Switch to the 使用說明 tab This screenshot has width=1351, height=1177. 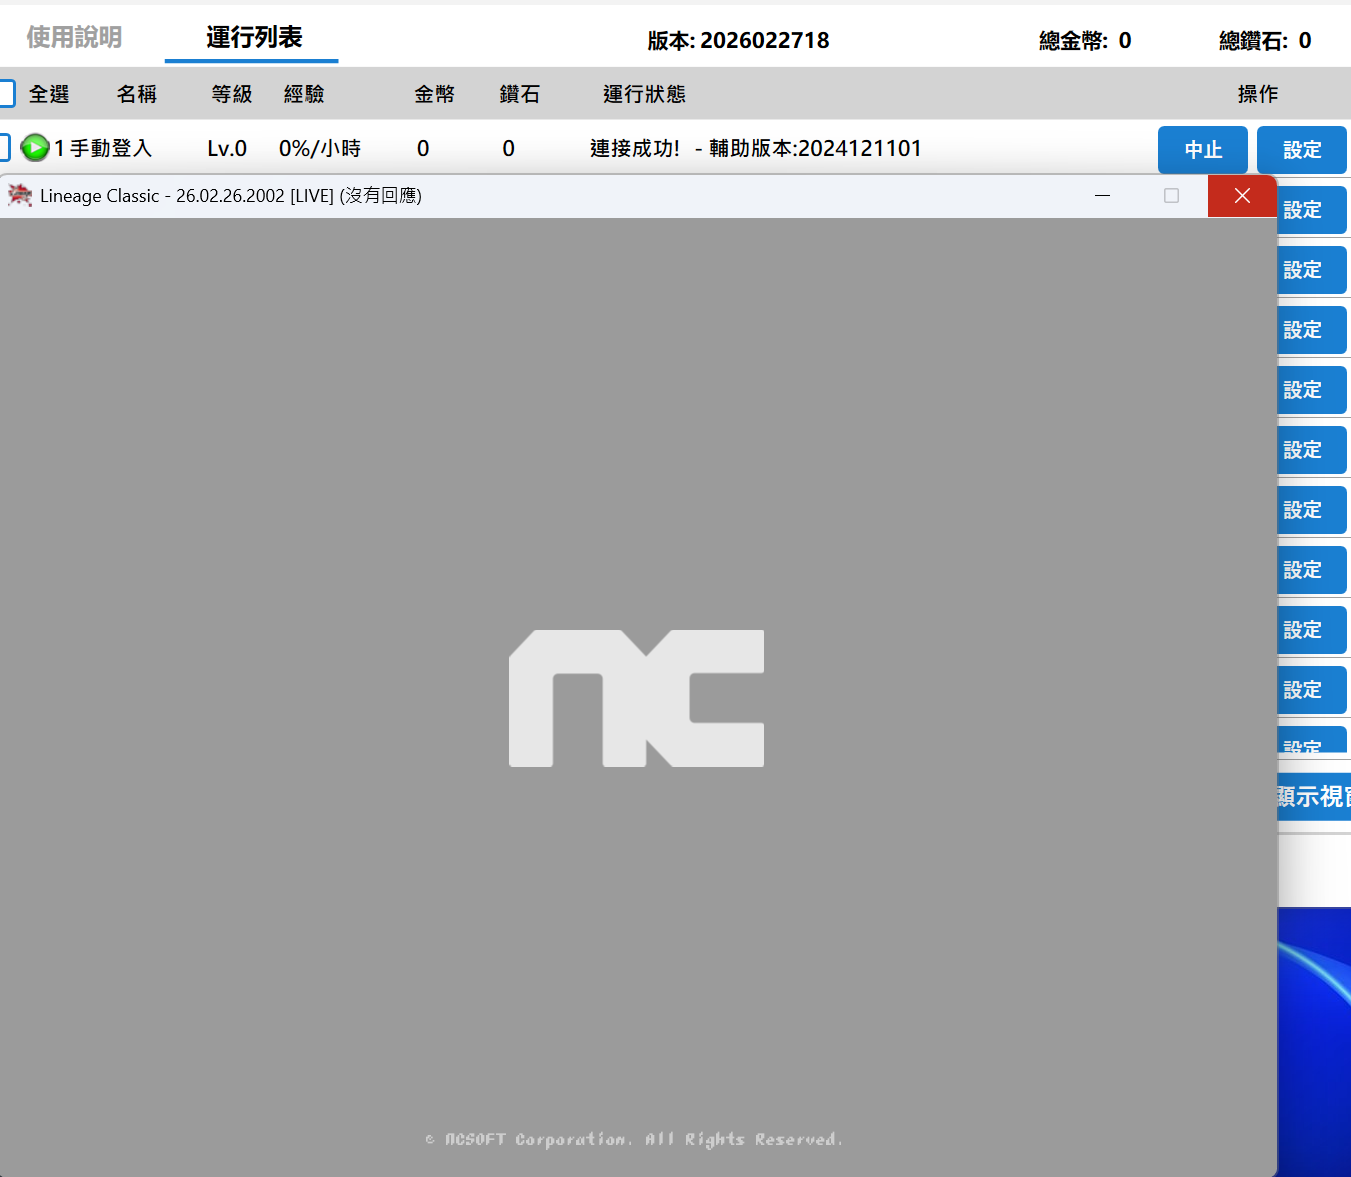(74, 38)
